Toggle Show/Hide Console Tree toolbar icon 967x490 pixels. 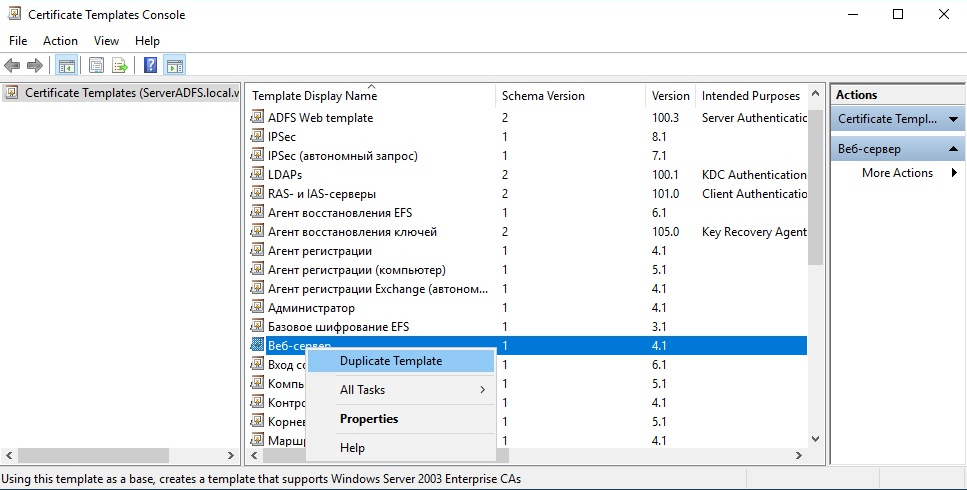(66, 66)
